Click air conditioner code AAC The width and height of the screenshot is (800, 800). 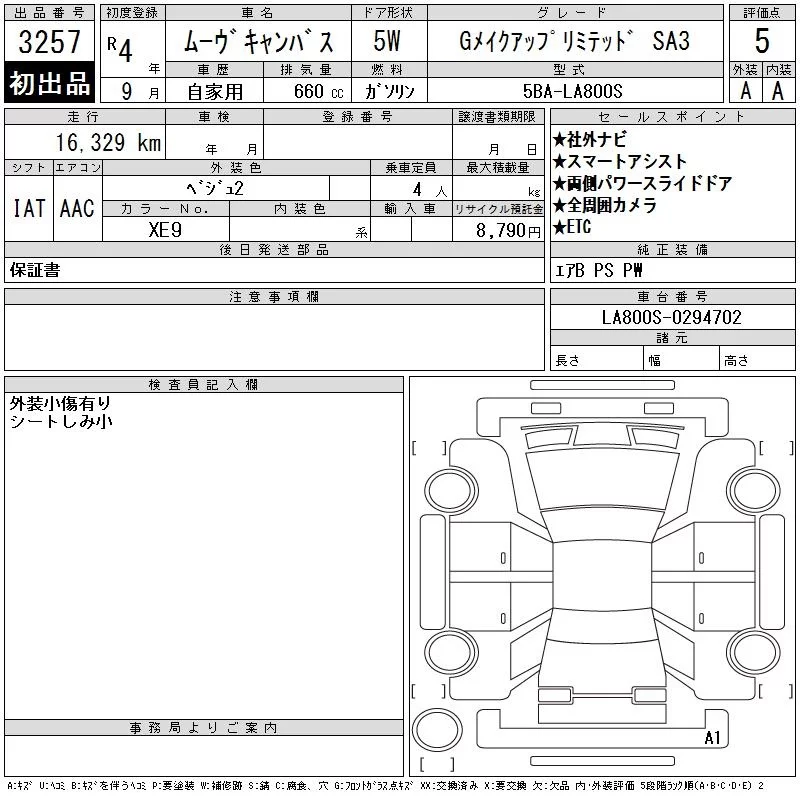click(x=77, y=208)
